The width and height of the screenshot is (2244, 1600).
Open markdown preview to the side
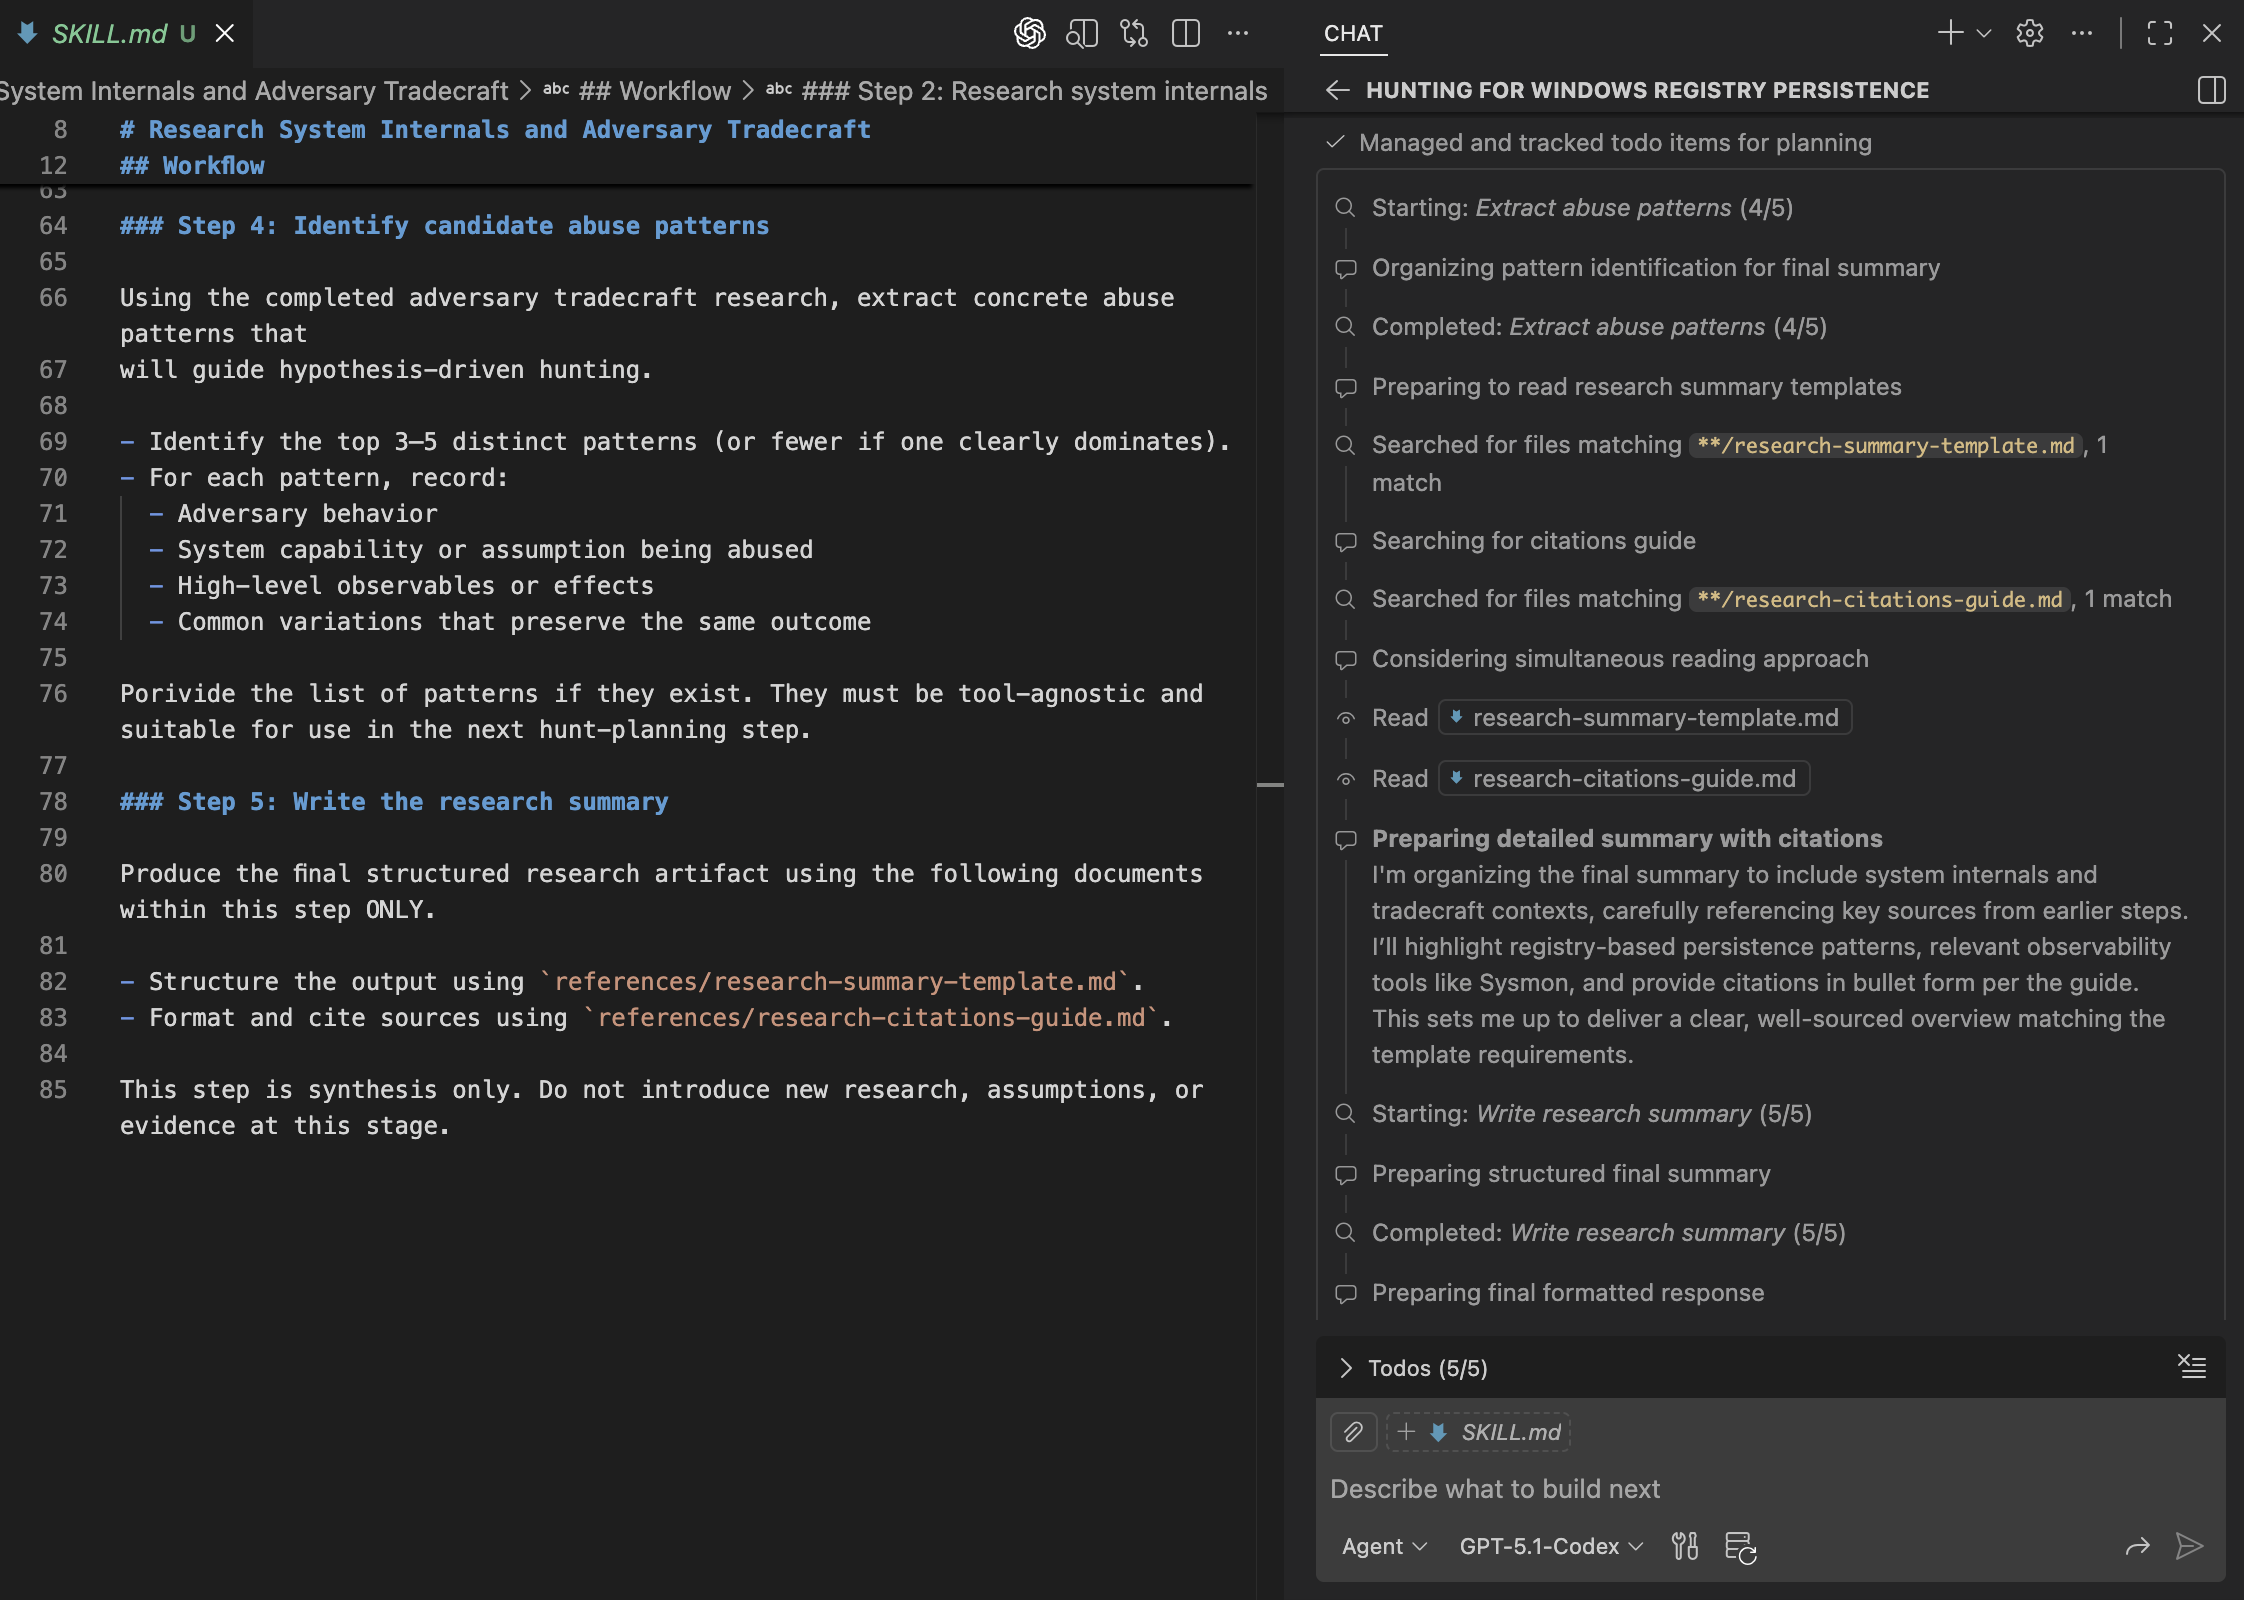(x=1082, y=33)
